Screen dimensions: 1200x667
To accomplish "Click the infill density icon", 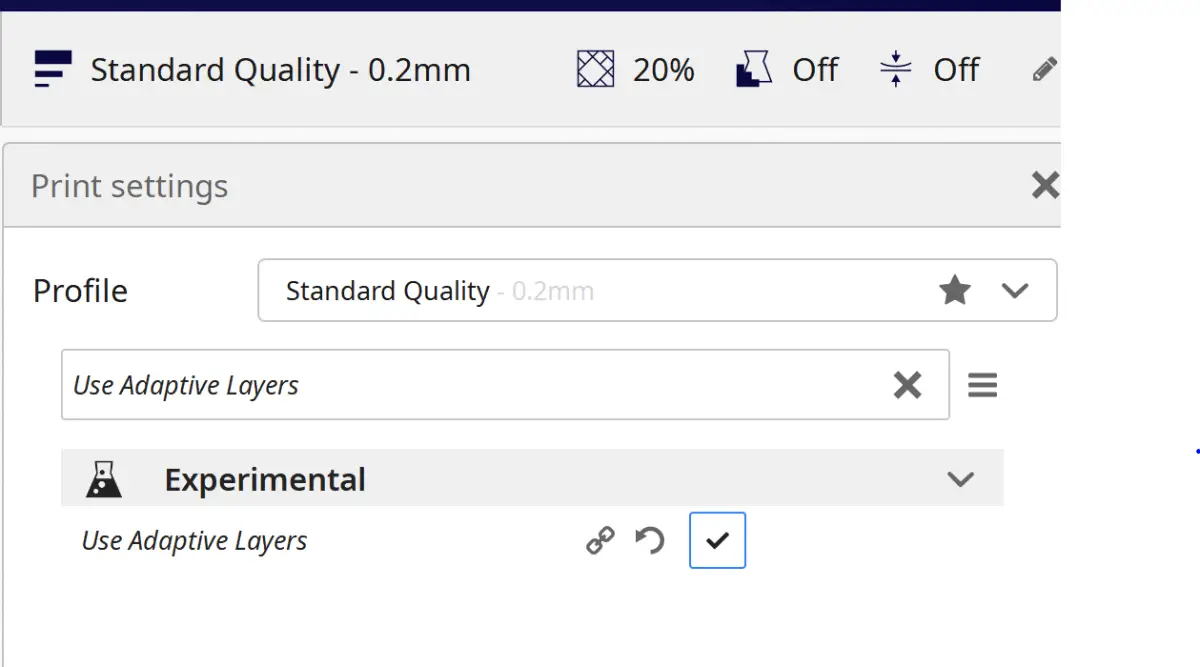I will 596,70.
